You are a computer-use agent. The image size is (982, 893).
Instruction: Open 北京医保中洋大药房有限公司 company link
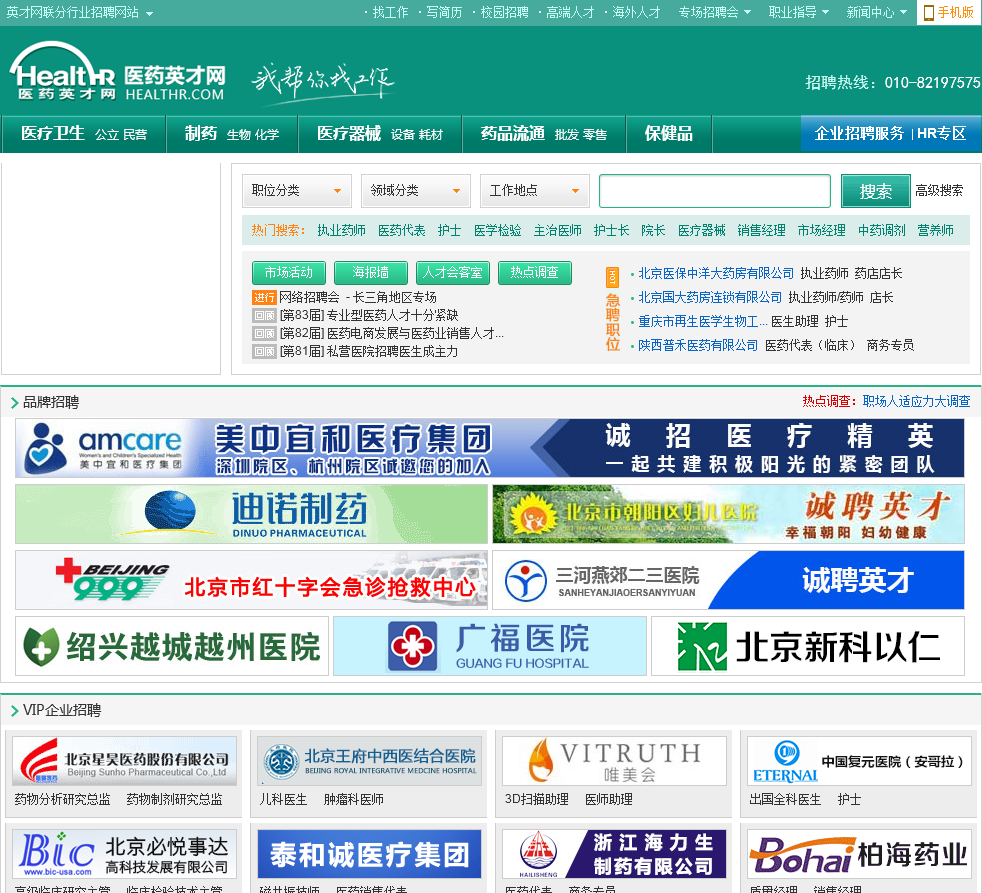click(x=716, y=274)
